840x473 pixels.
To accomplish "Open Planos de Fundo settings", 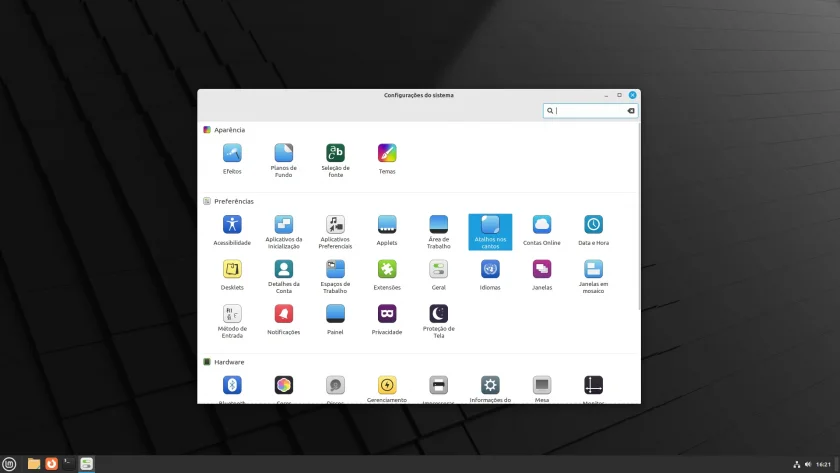I will point(283,160).
